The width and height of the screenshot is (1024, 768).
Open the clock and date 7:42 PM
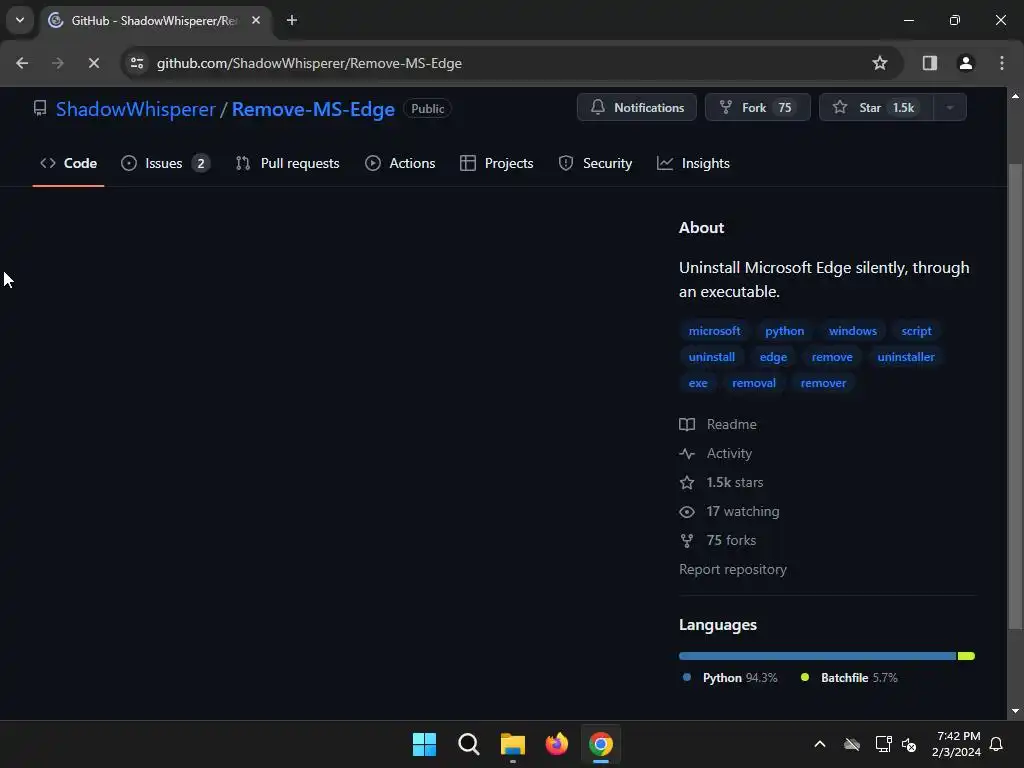coord(957,744)
